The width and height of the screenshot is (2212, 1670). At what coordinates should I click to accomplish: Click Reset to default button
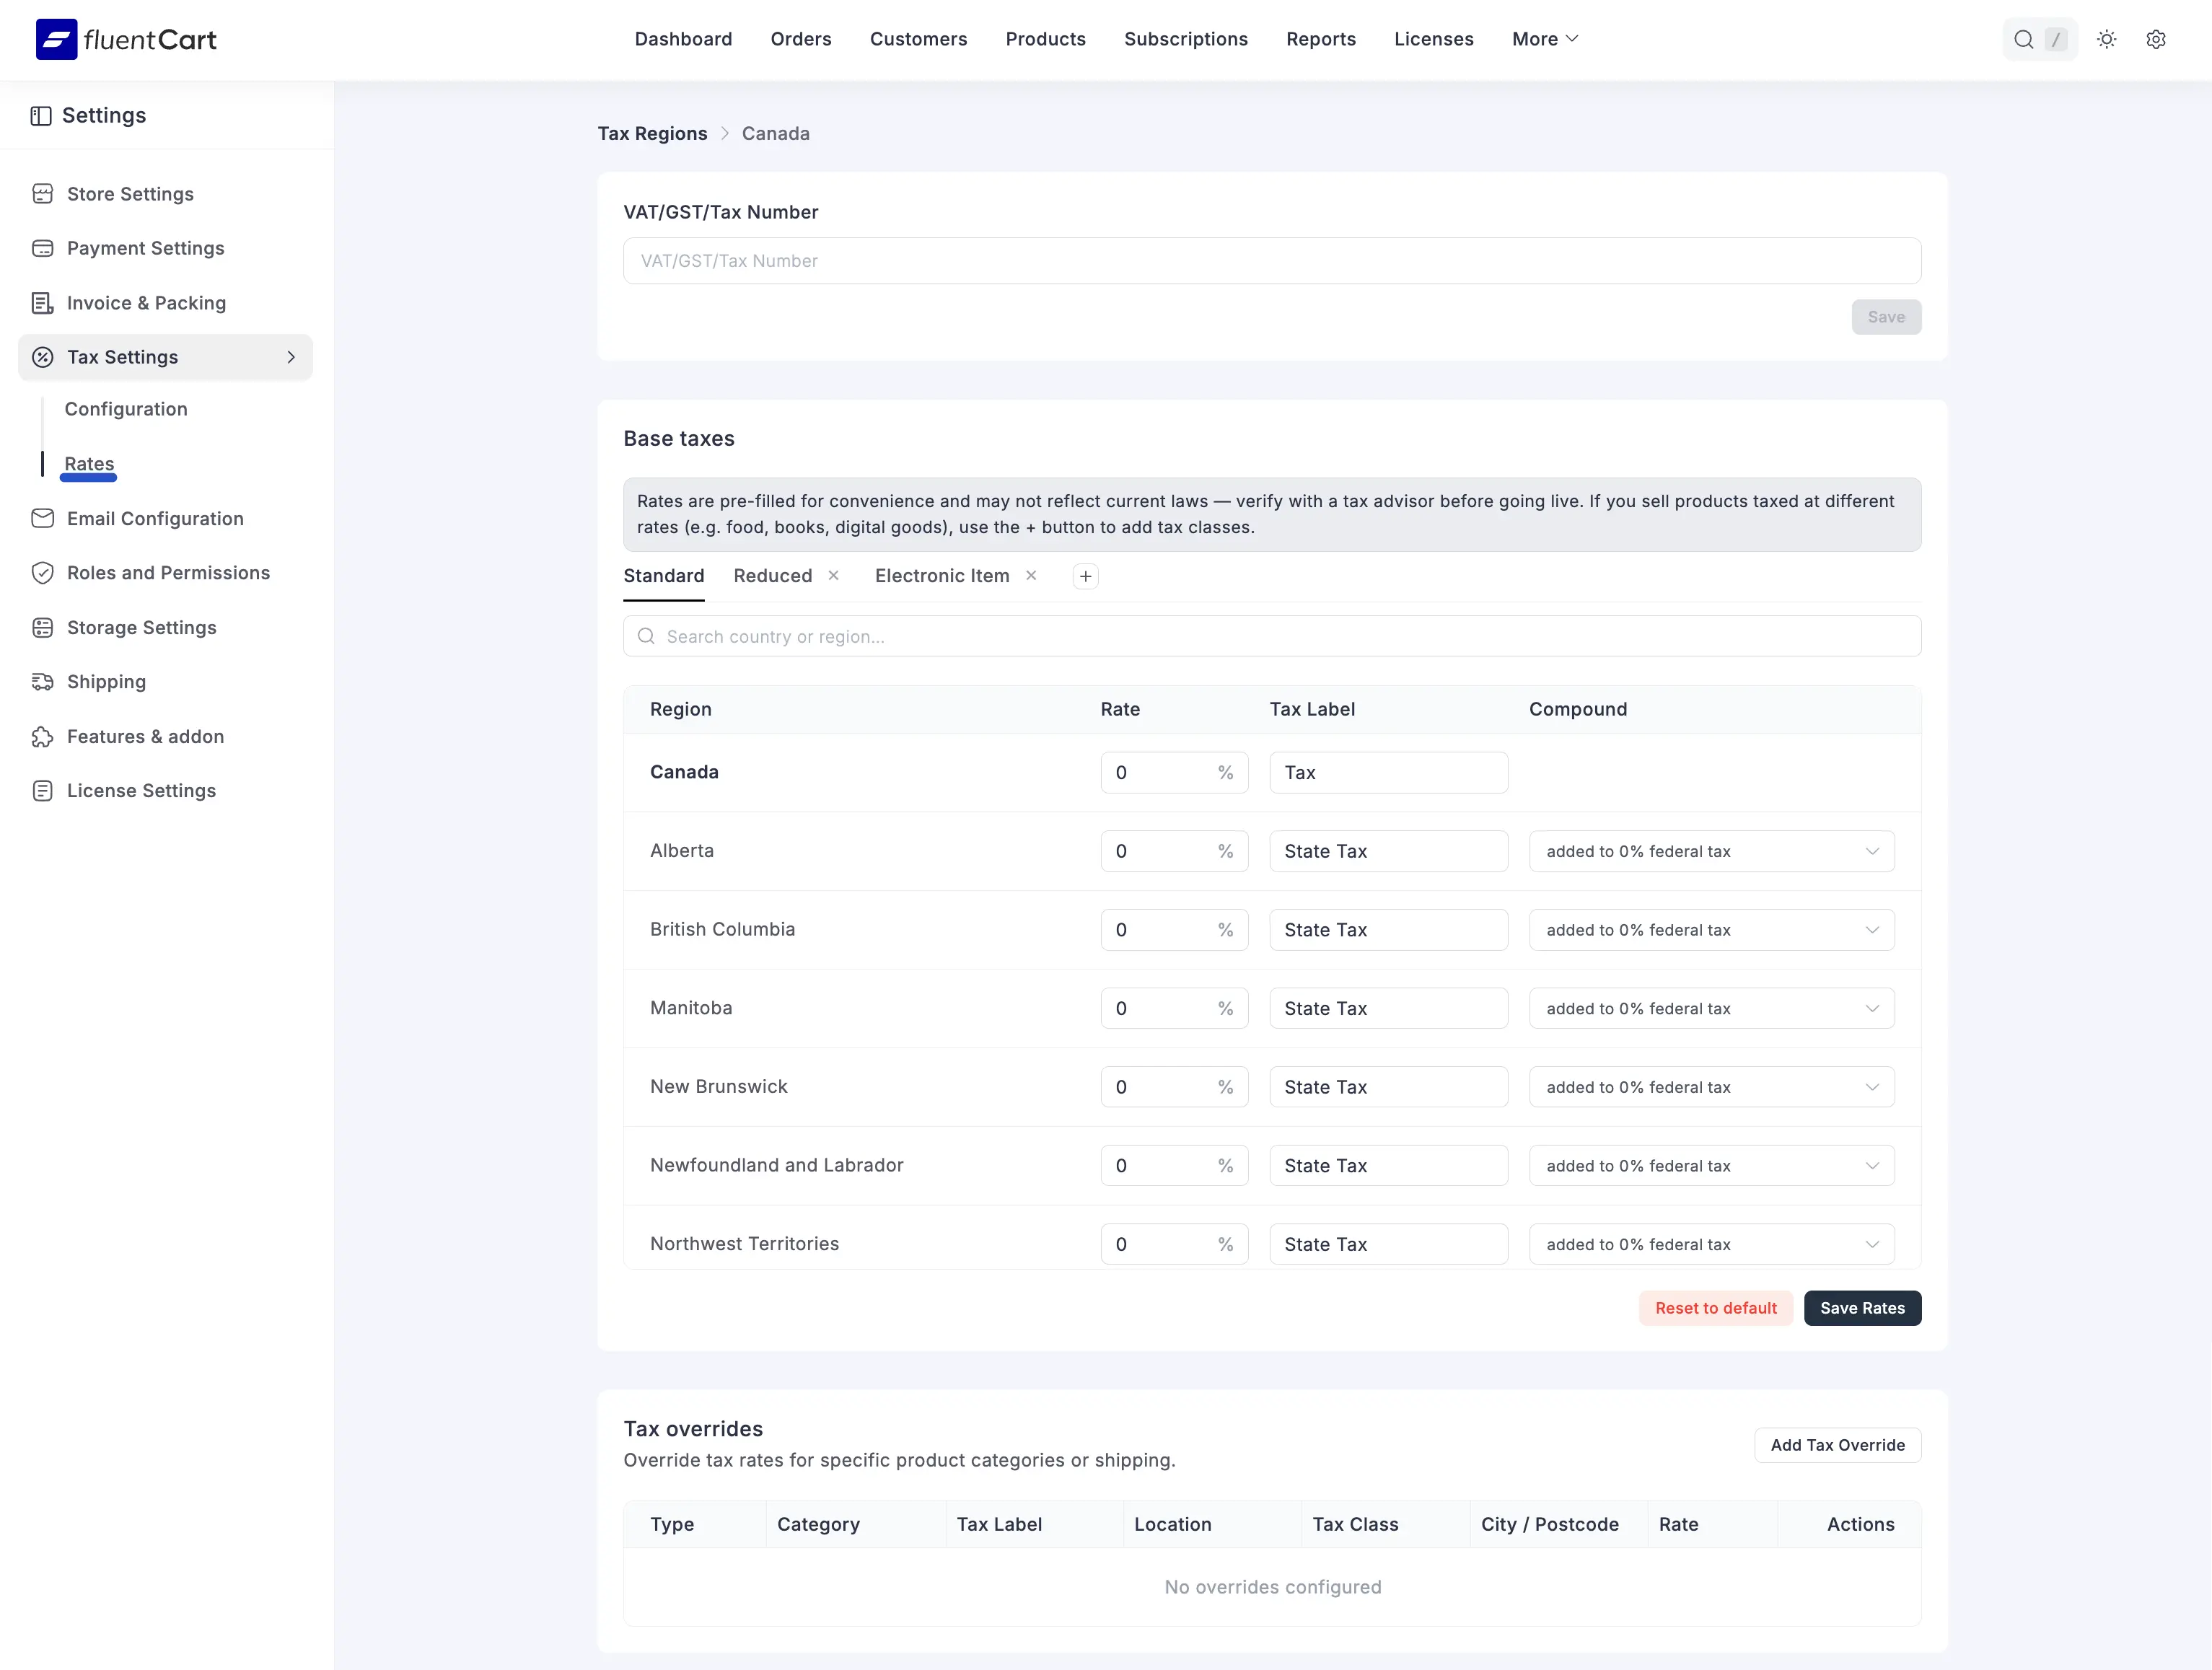[1715, 1308]
